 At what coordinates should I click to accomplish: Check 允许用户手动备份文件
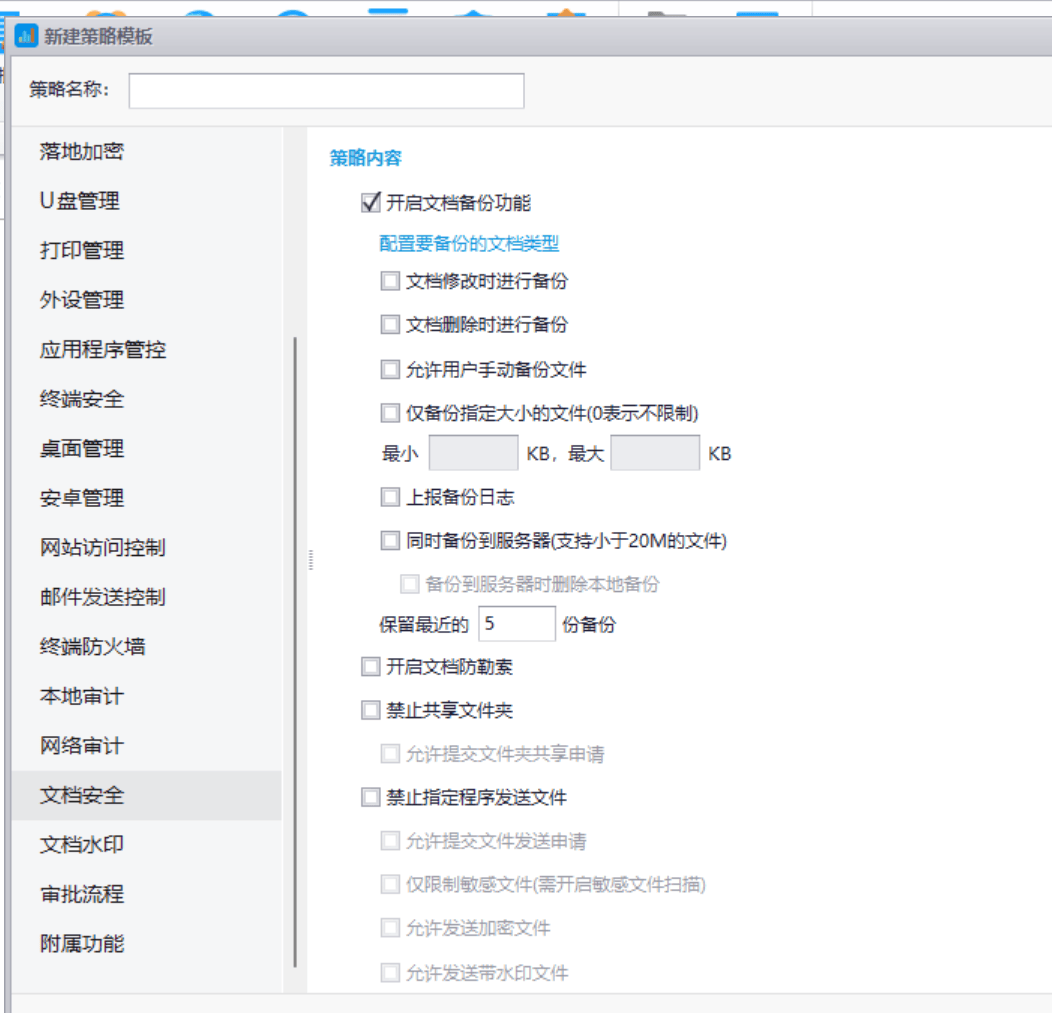(x=389, y=369)
